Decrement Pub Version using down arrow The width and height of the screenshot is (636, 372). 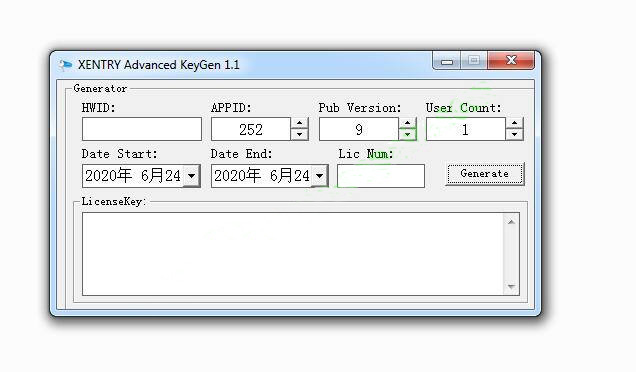coord(407,135)
